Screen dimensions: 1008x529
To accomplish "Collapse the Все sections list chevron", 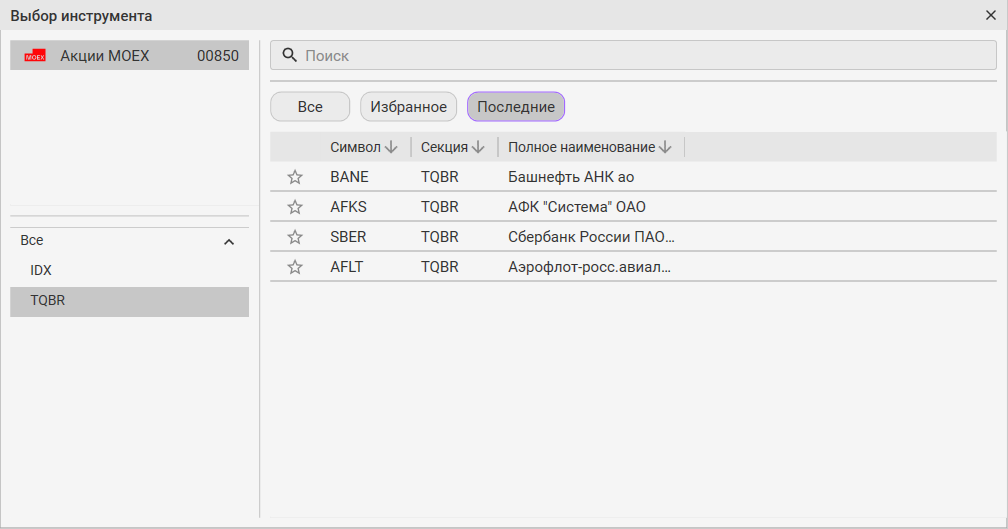I will coord(229,242).
